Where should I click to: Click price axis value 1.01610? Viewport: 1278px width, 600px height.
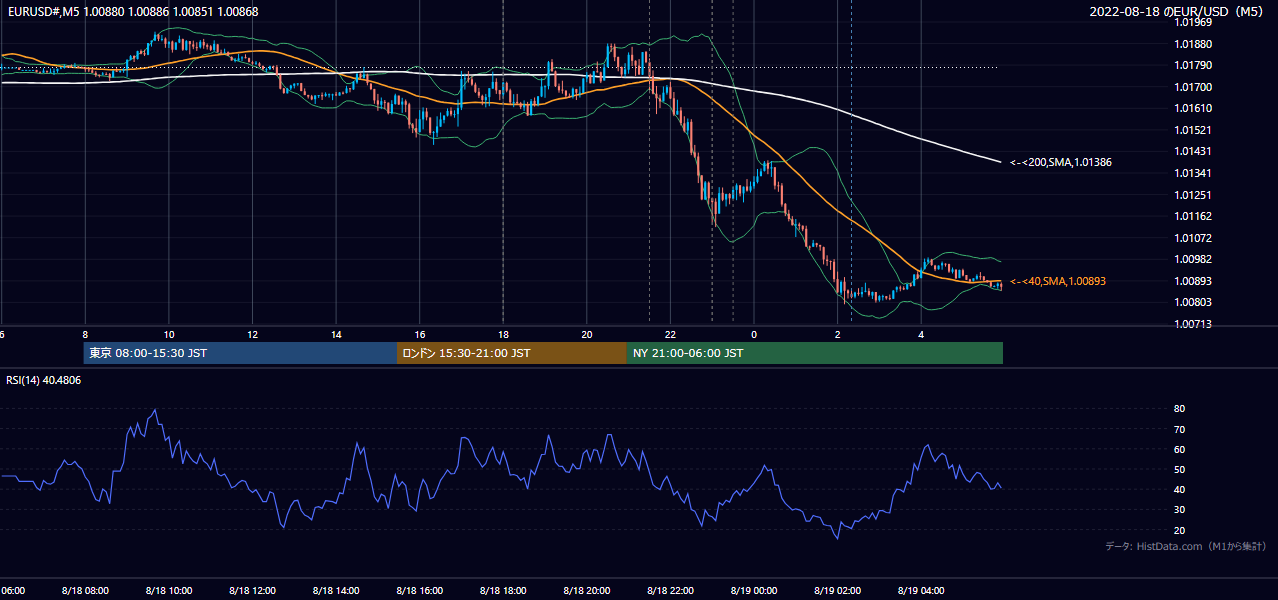coord(1192,108)
